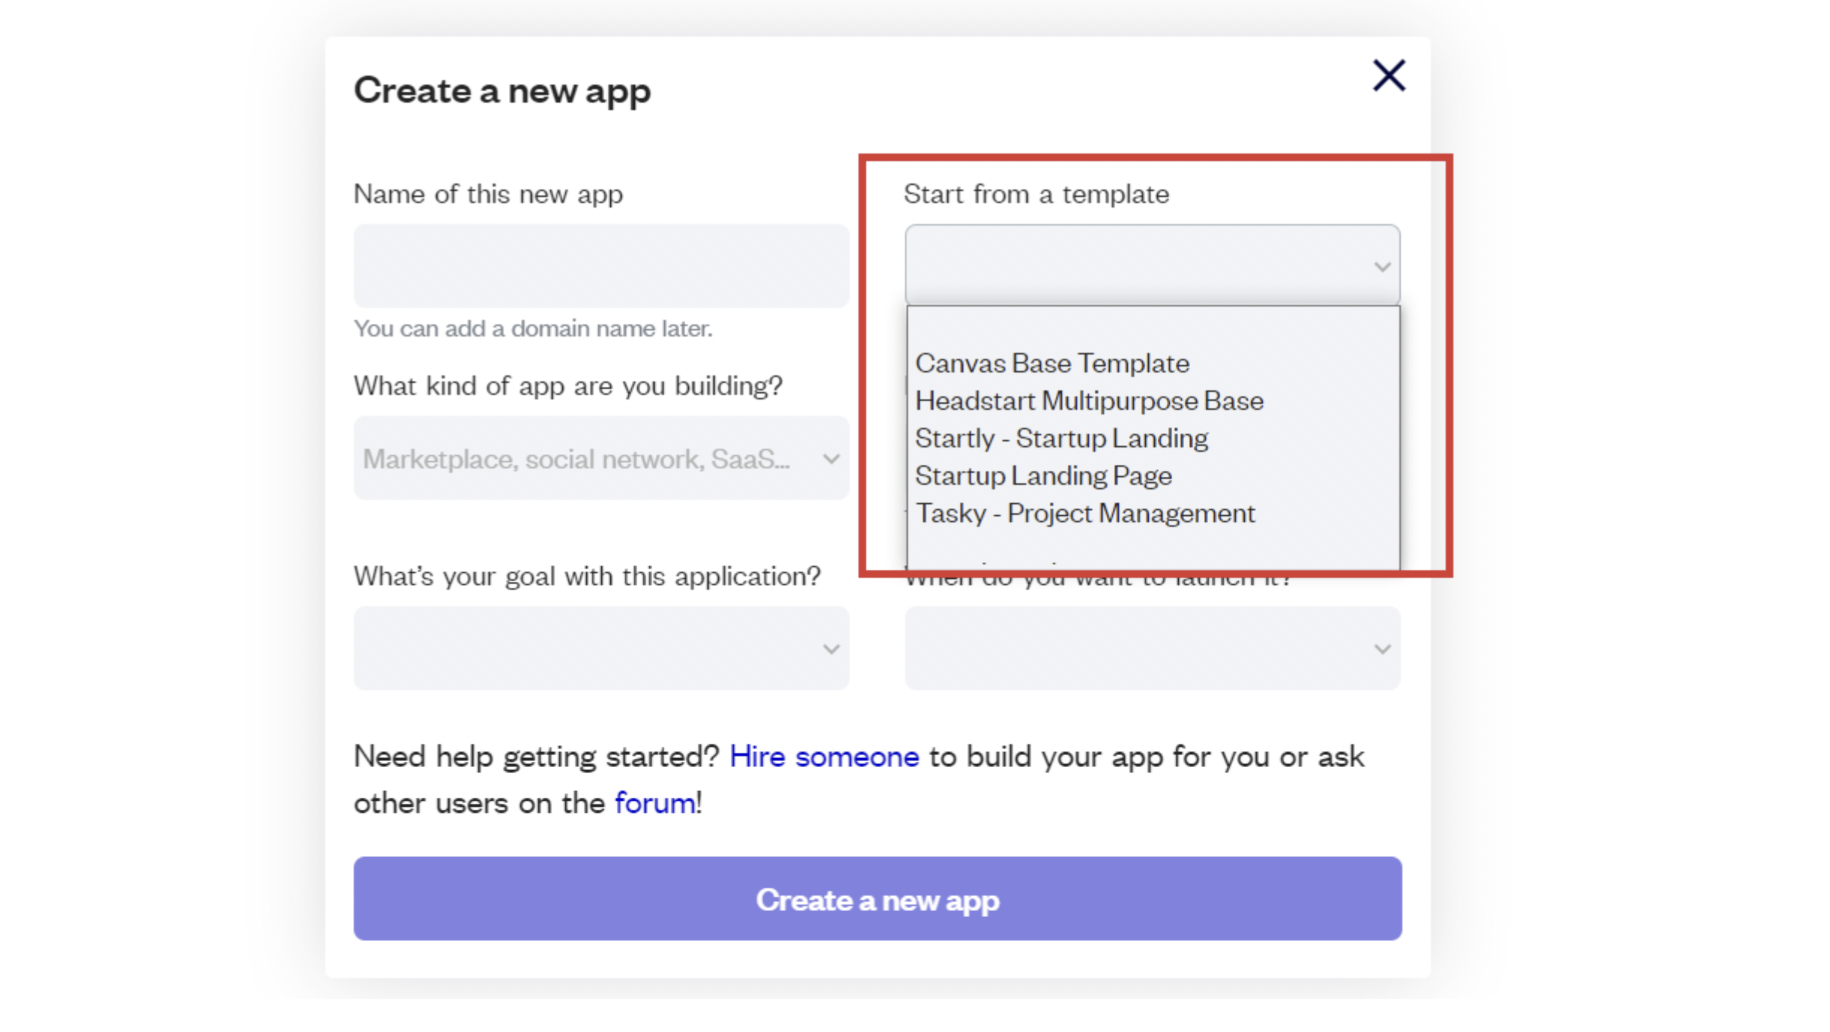Choose Headstart Multipurpose Base template
Image resolution: width=1830 pixels, height=1032 pixels.
click(x=1089, y=401)
